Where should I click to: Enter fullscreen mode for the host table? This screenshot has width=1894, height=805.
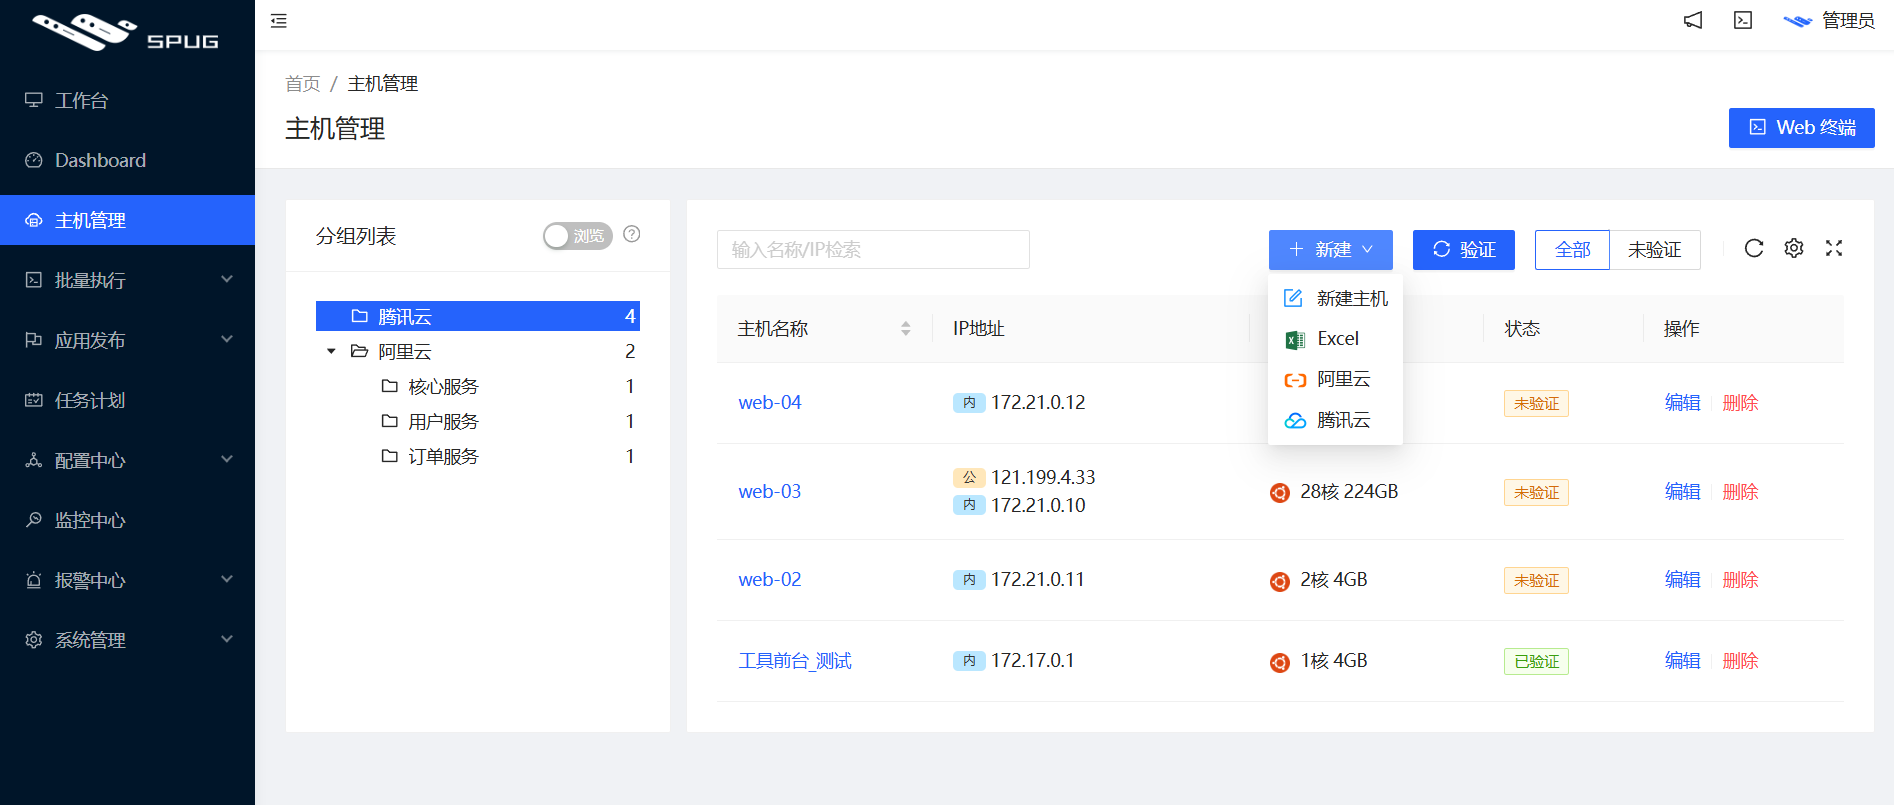1834,249
